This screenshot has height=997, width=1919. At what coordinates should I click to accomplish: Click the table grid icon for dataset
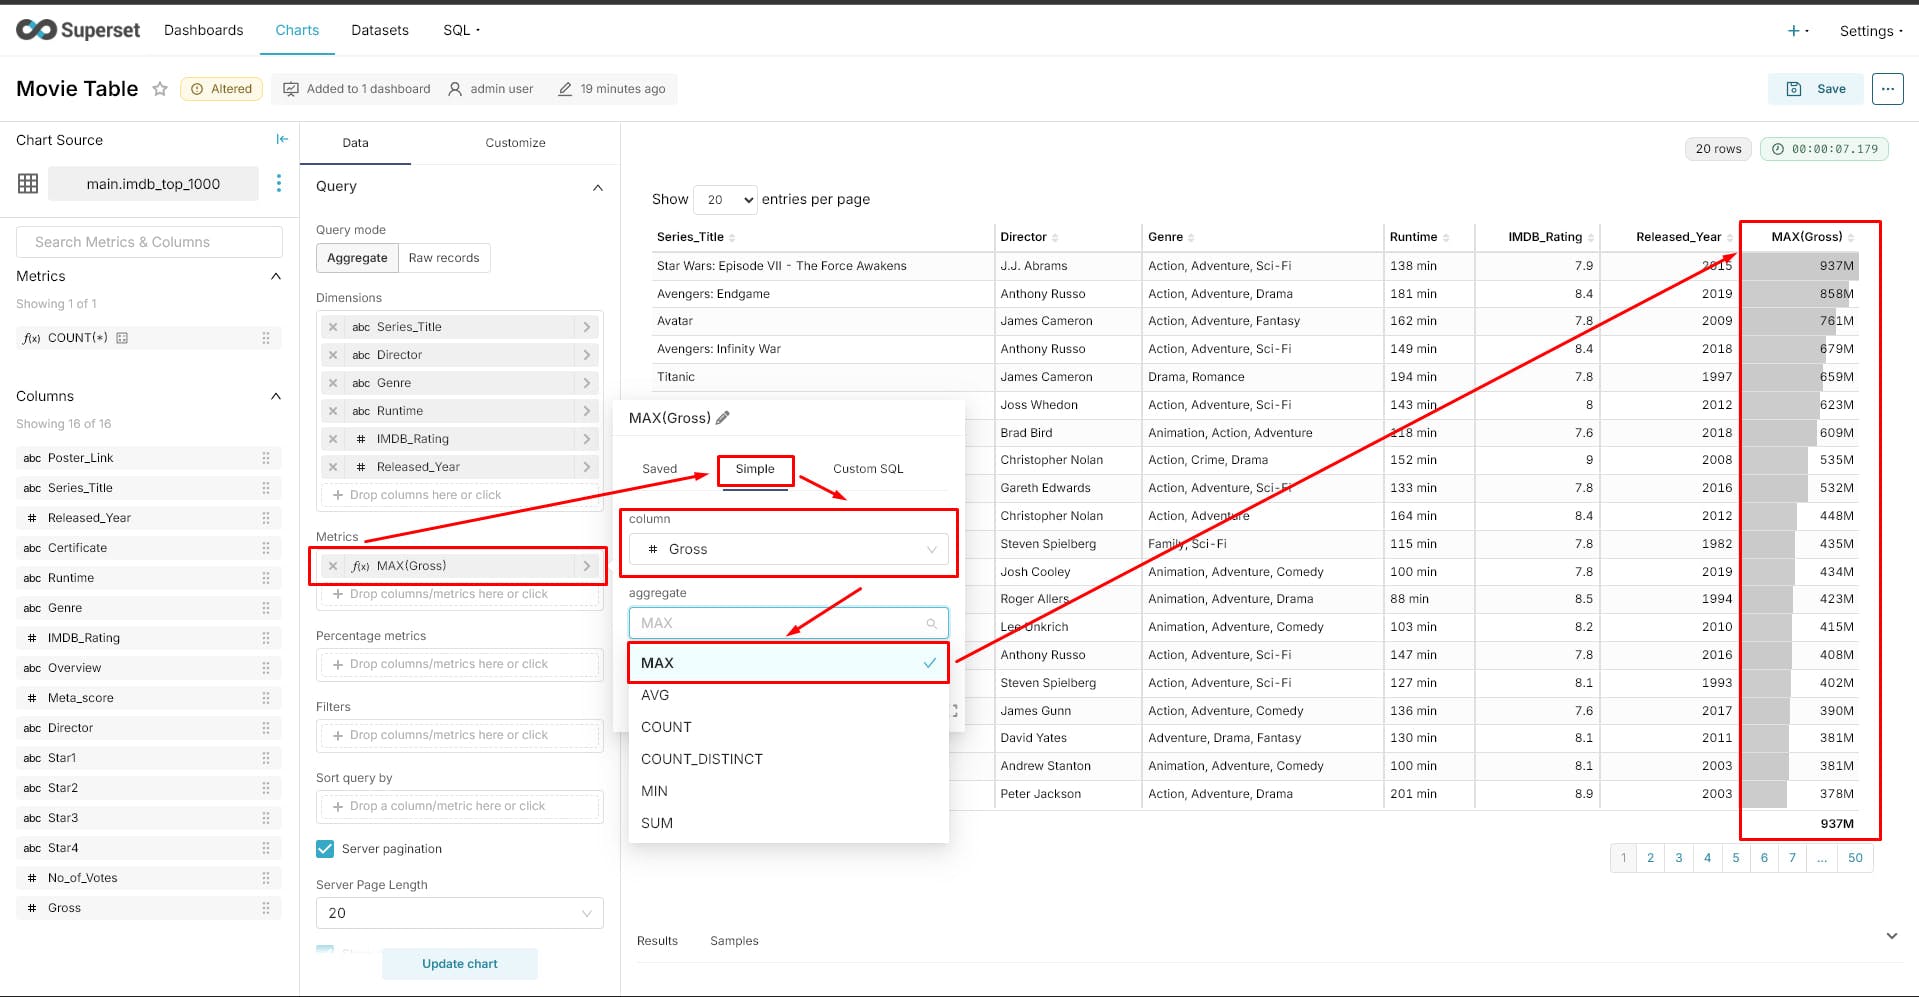(x=28, y=183)
